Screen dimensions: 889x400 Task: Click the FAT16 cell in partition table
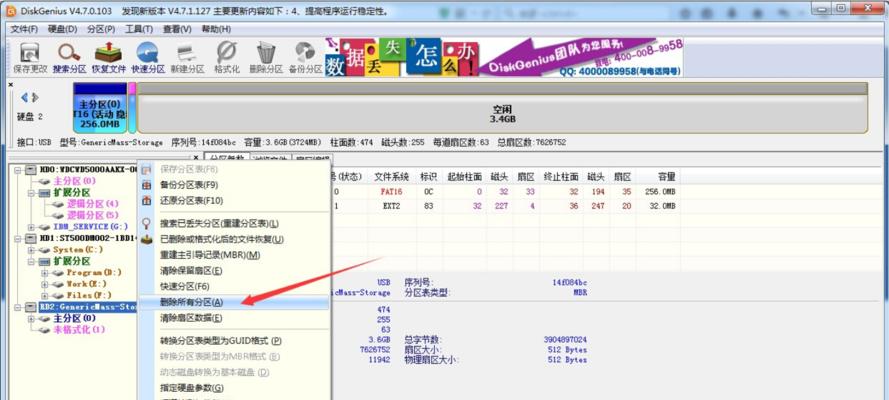point(391,192)
